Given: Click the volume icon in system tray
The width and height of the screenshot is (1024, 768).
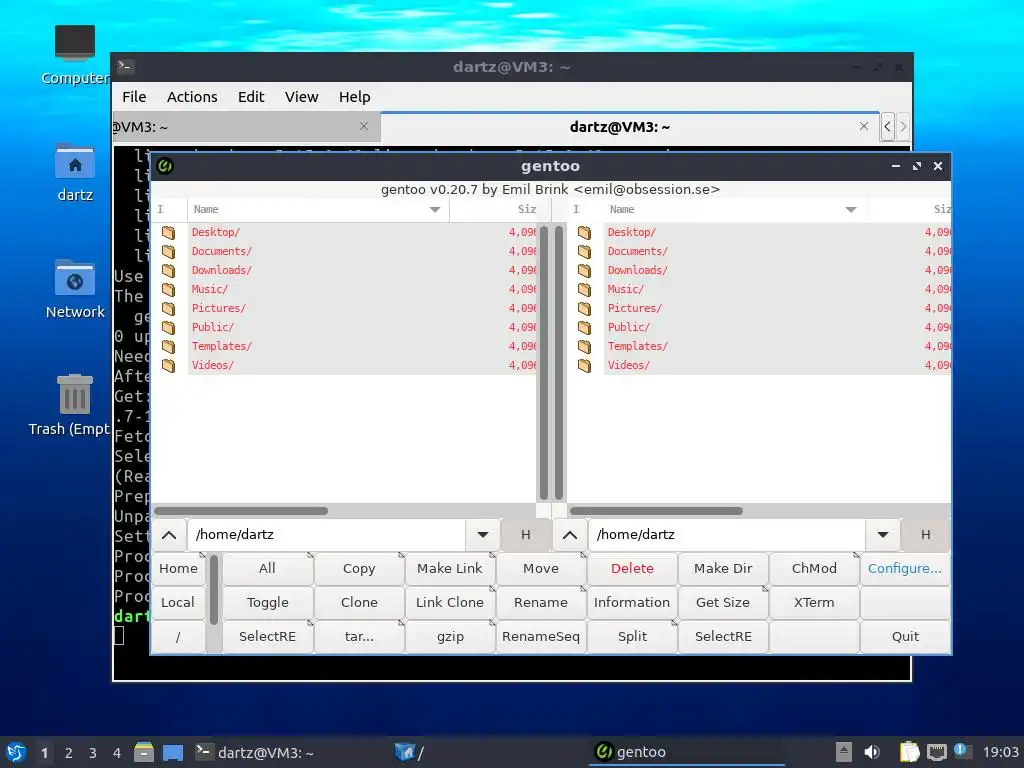Looking at the screenshot, I should point(872,752).
